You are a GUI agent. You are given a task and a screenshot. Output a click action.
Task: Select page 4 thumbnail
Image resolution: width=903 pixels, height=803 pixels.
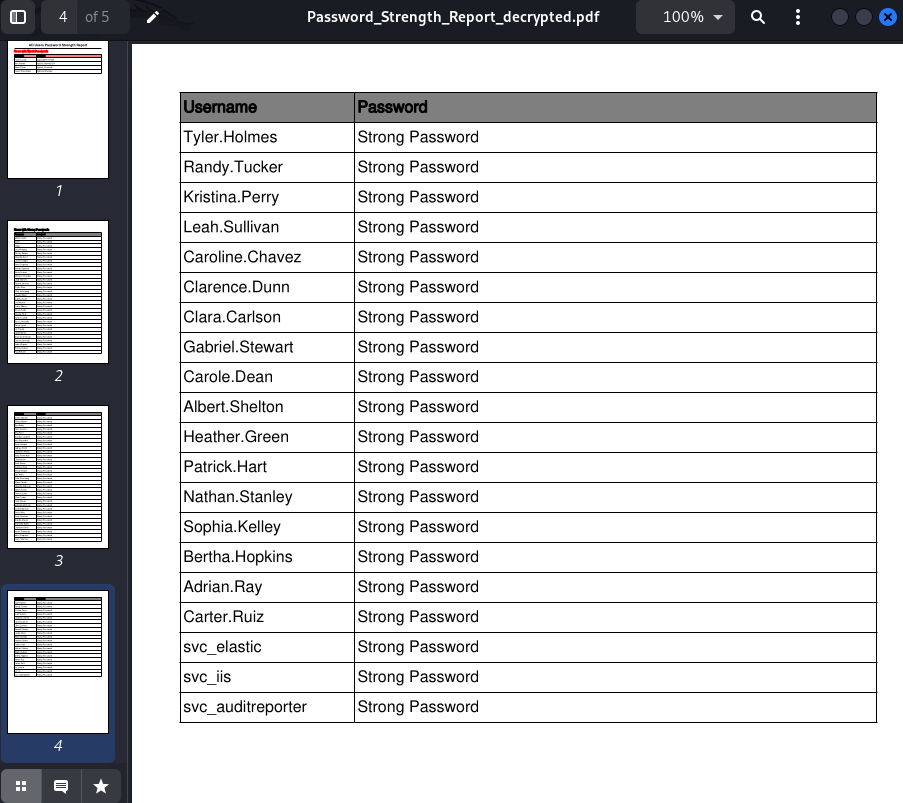coord(58,662)
